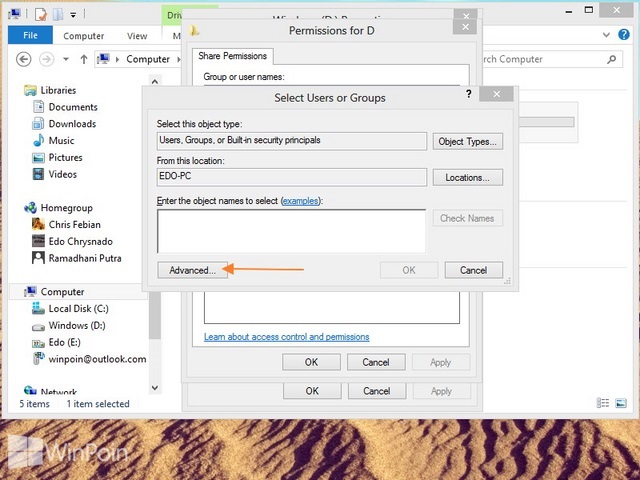640x480 pixels.
Task: Go forward with Explorer's forward arrow
Action: click(46, 60)
